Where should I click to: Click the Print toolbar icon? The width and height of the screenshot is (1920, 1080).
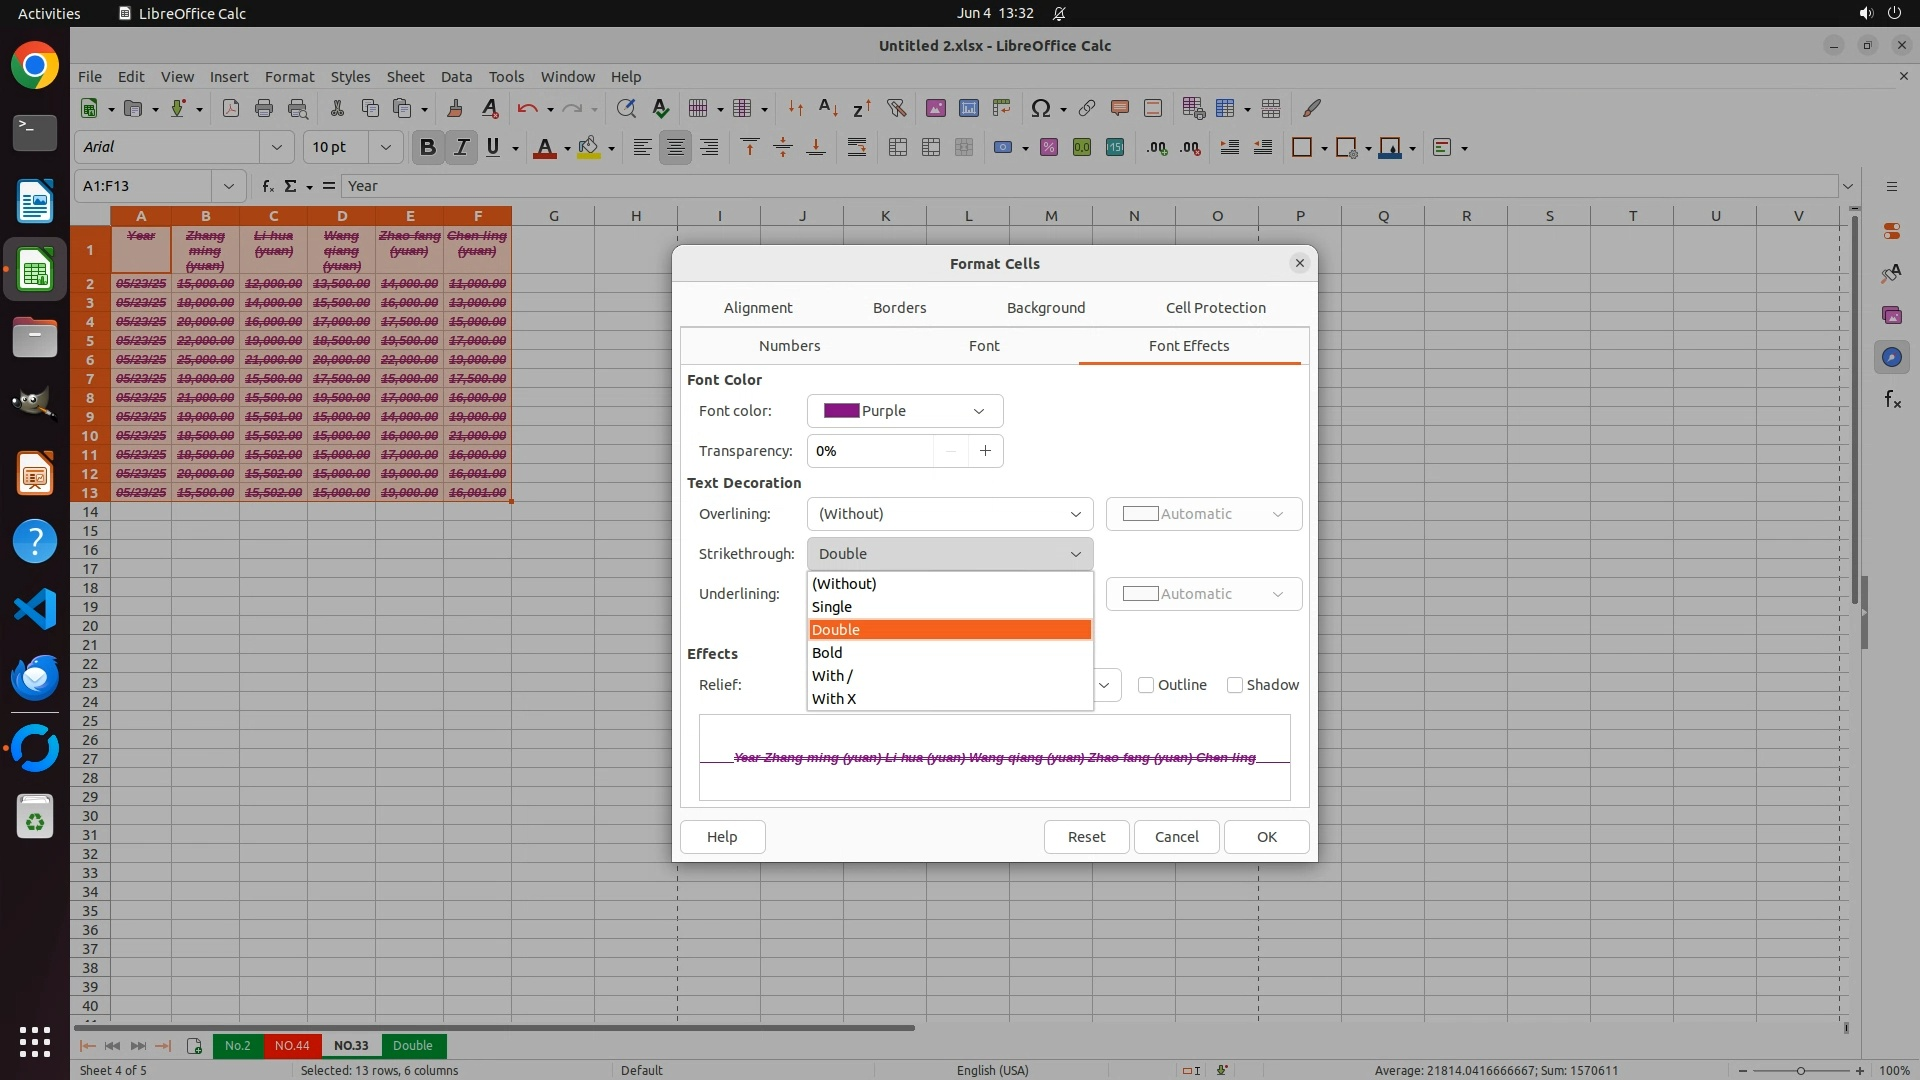coord(264,108)
